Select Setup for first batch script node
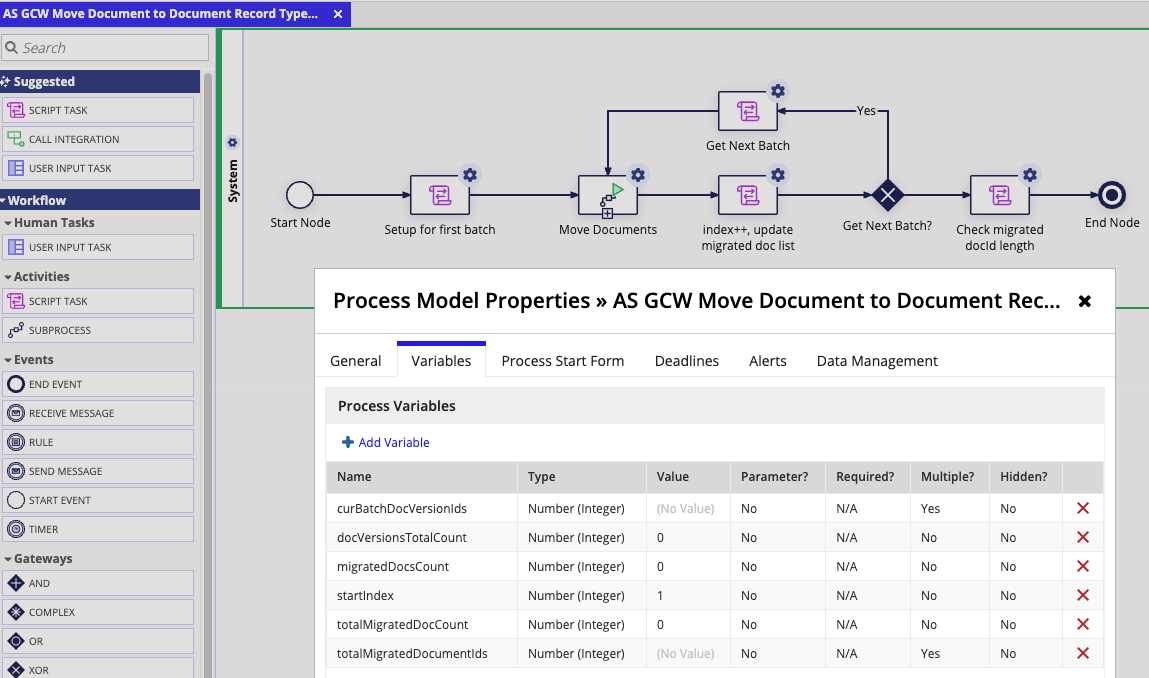 pos(440,195)
